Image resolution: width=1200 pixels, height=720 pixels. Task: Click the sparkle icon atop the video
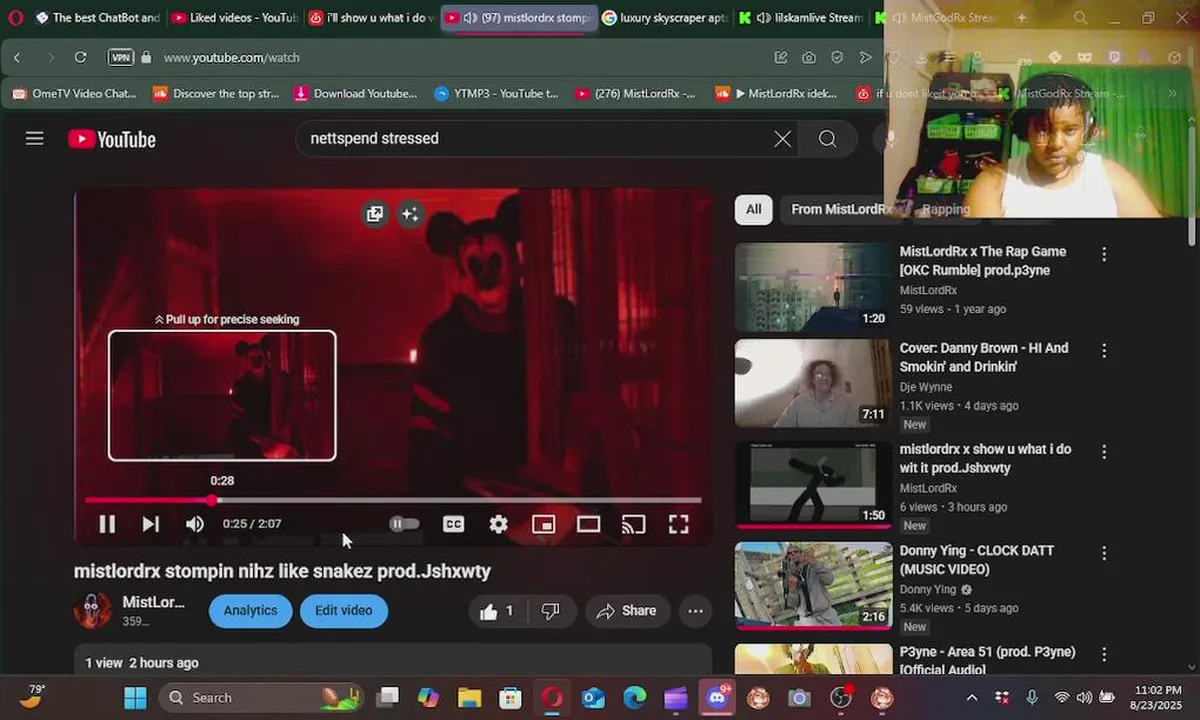click(x=410, y=214)
